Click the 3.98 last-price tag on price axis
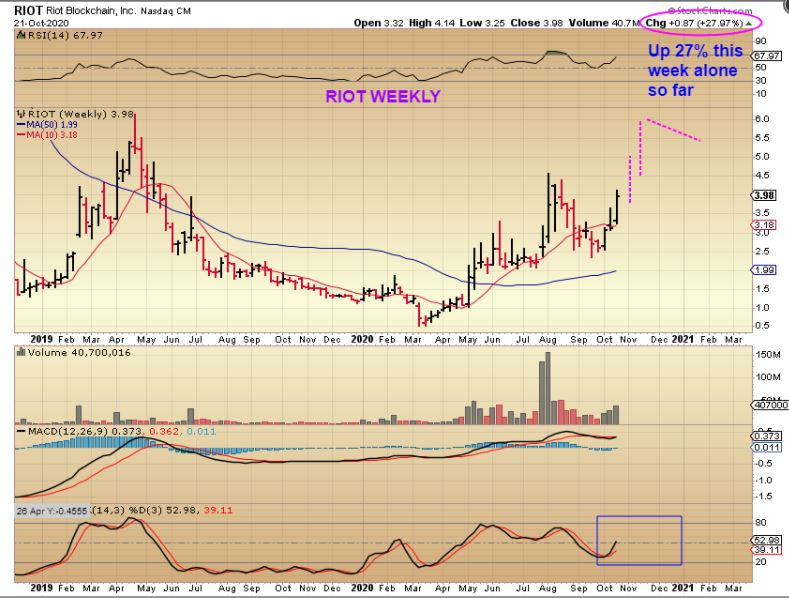Image resolution: width=789 pixels, height=598 pixels. coord(764,195)
